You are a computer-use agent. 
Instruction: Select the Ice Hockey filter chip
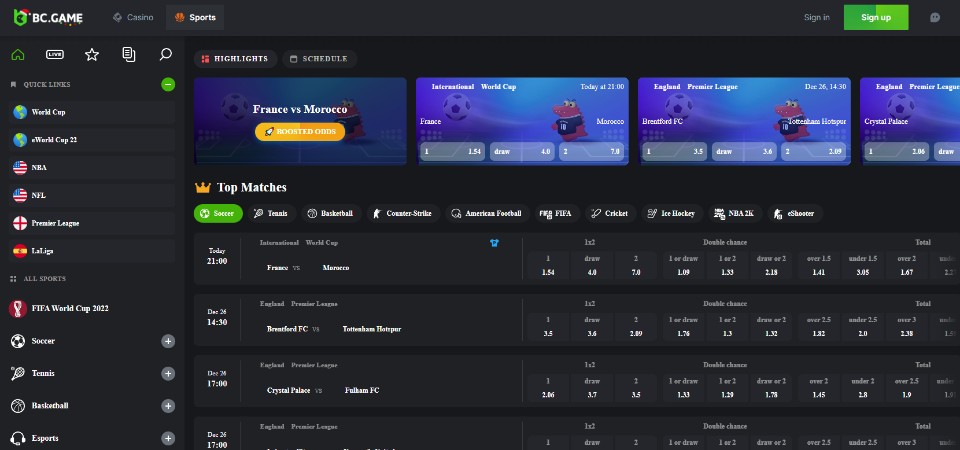tap(672, 214)
